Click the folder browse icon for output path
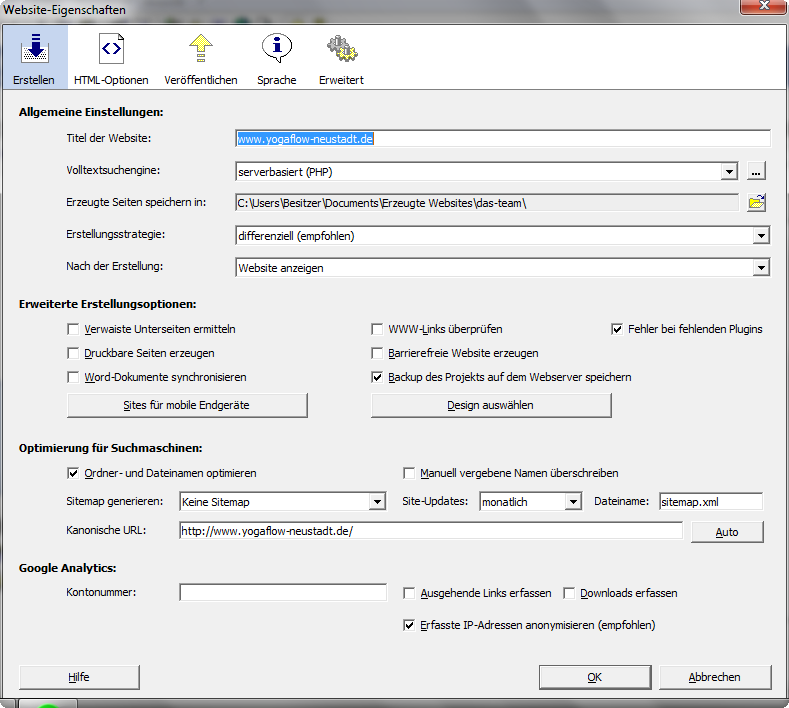This screenshot has height=708, width=789. click(757, 203)
